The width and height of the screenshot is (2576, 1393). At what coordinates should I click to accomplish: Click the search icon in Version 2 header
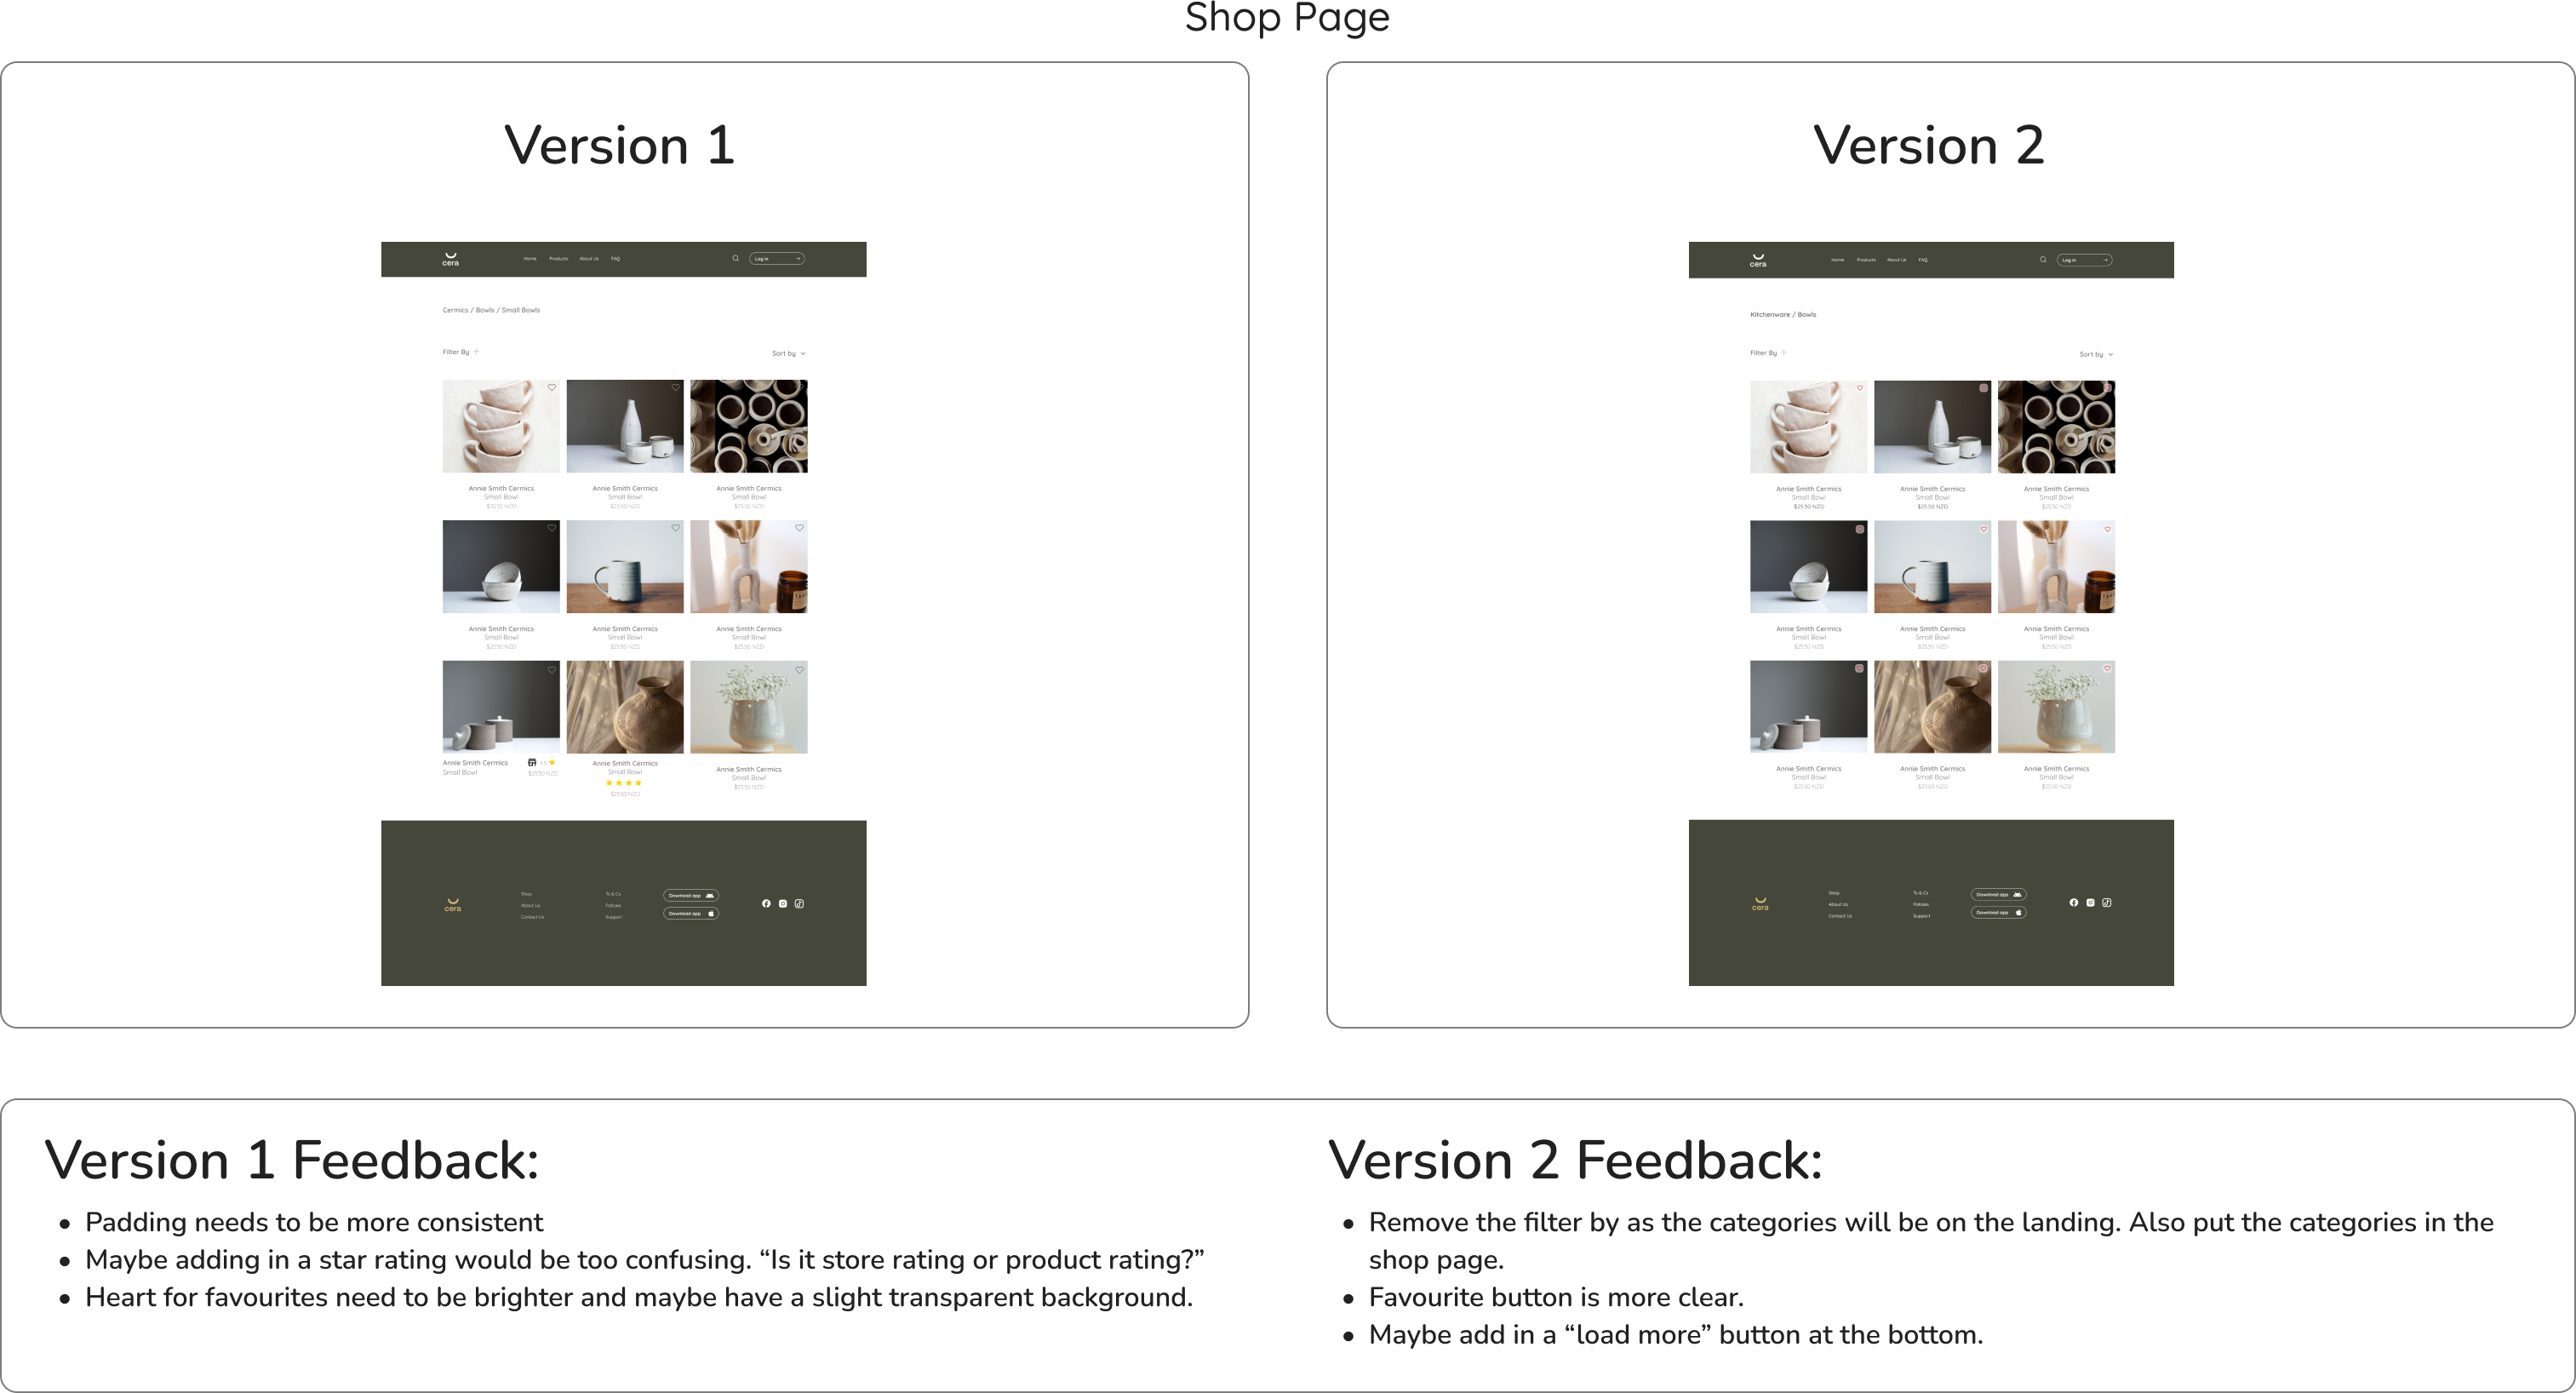tap(2043, 259)
